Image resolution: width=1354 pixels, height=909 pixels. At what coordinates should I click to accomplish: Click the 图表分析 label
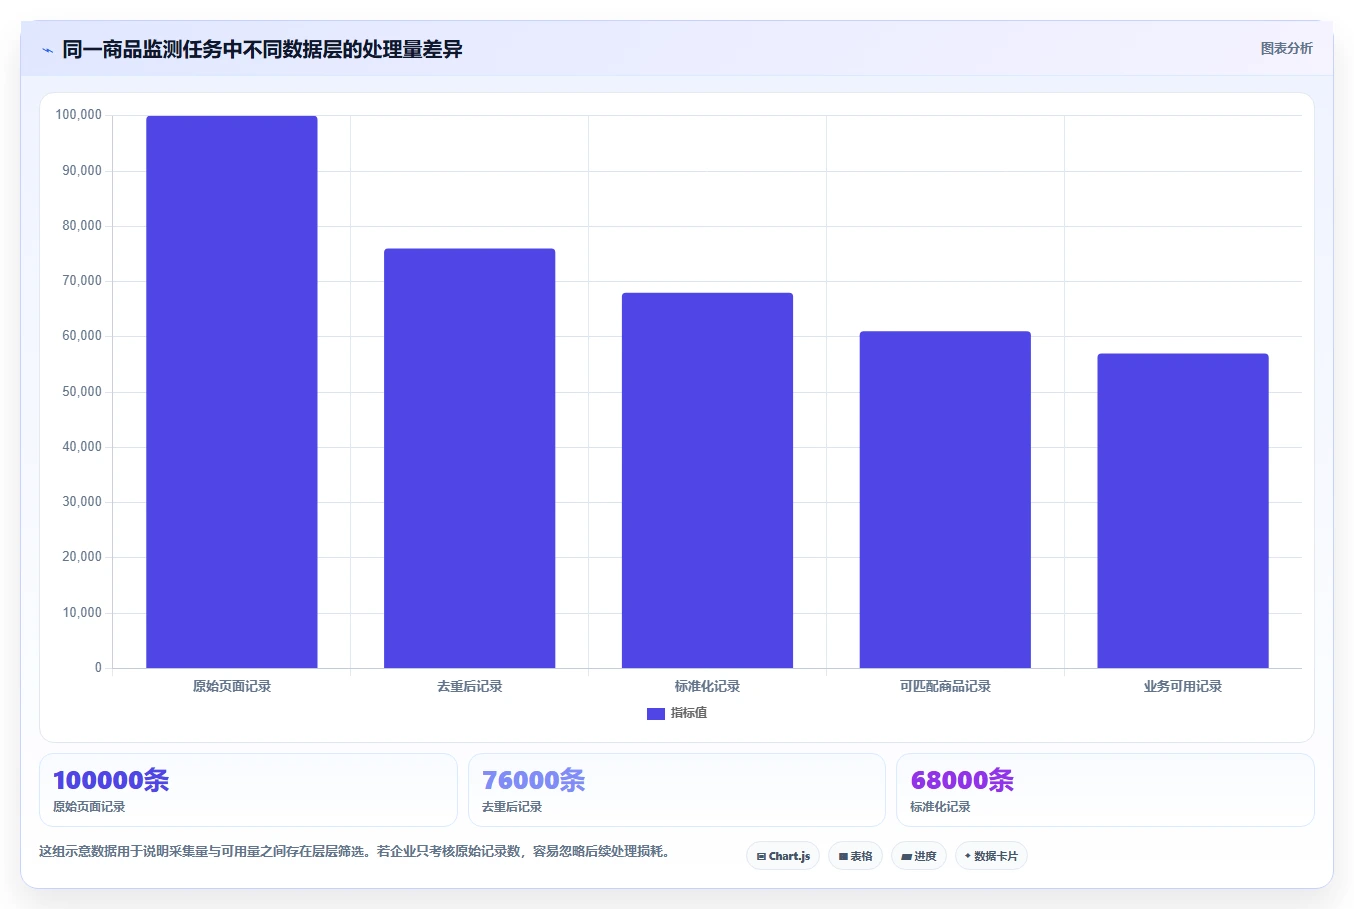1286,48
